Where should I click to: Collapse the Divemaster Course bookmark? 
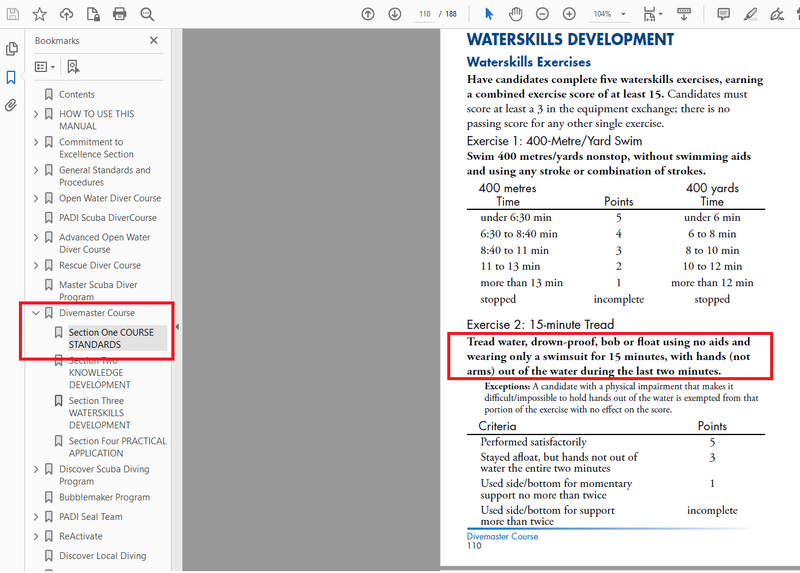[x=36, y=313]
